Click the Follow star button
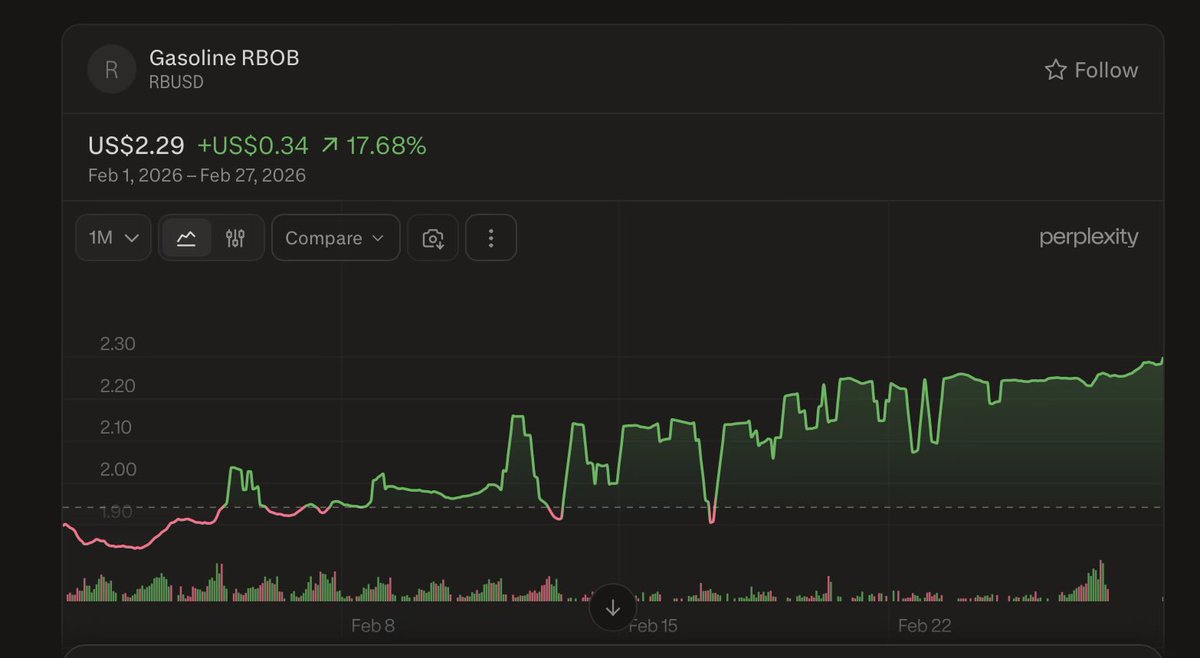The height and width of the screenshot is (658, 1200). coord(1091,70)
